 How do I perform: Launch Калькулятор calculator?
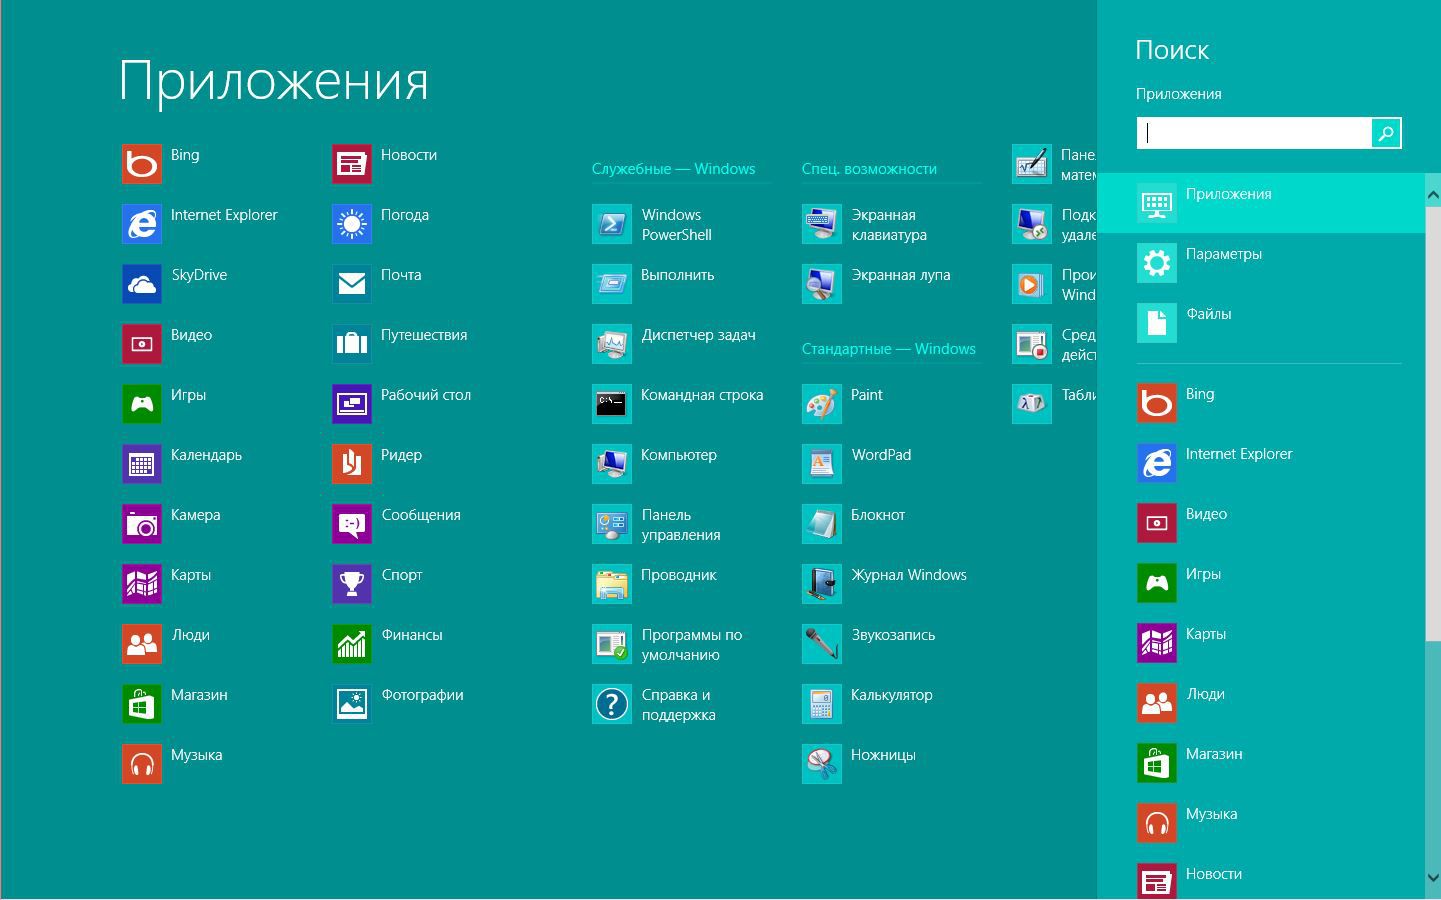[867, 704]
